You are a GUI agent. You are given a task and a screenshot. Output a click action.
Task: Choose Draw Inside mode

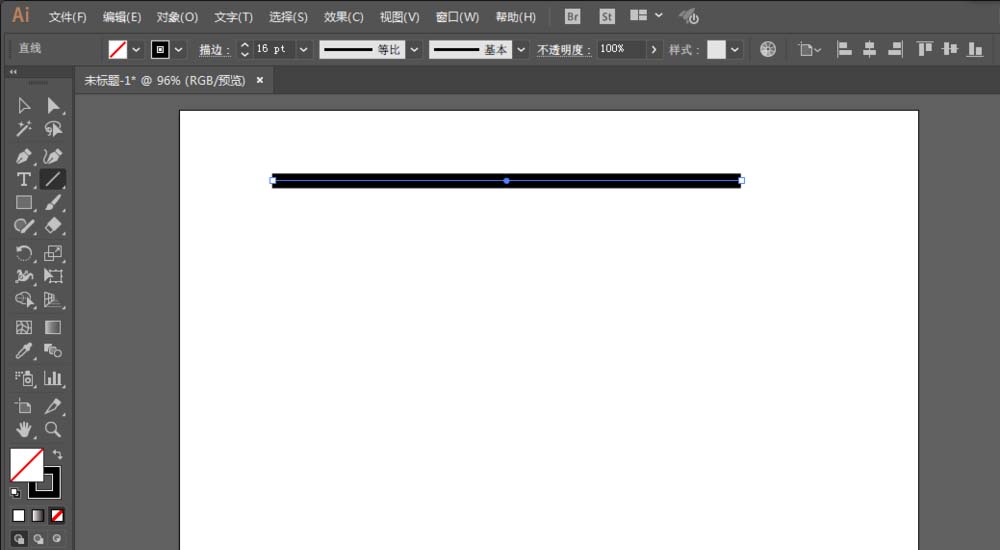57,539
